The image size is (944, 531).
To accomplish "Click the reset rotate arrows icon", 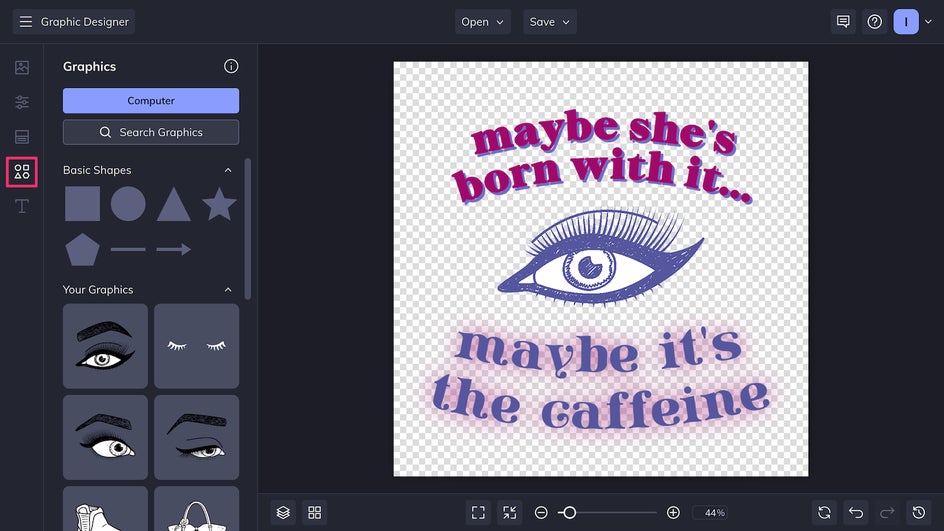I will (x=824, y=512).
